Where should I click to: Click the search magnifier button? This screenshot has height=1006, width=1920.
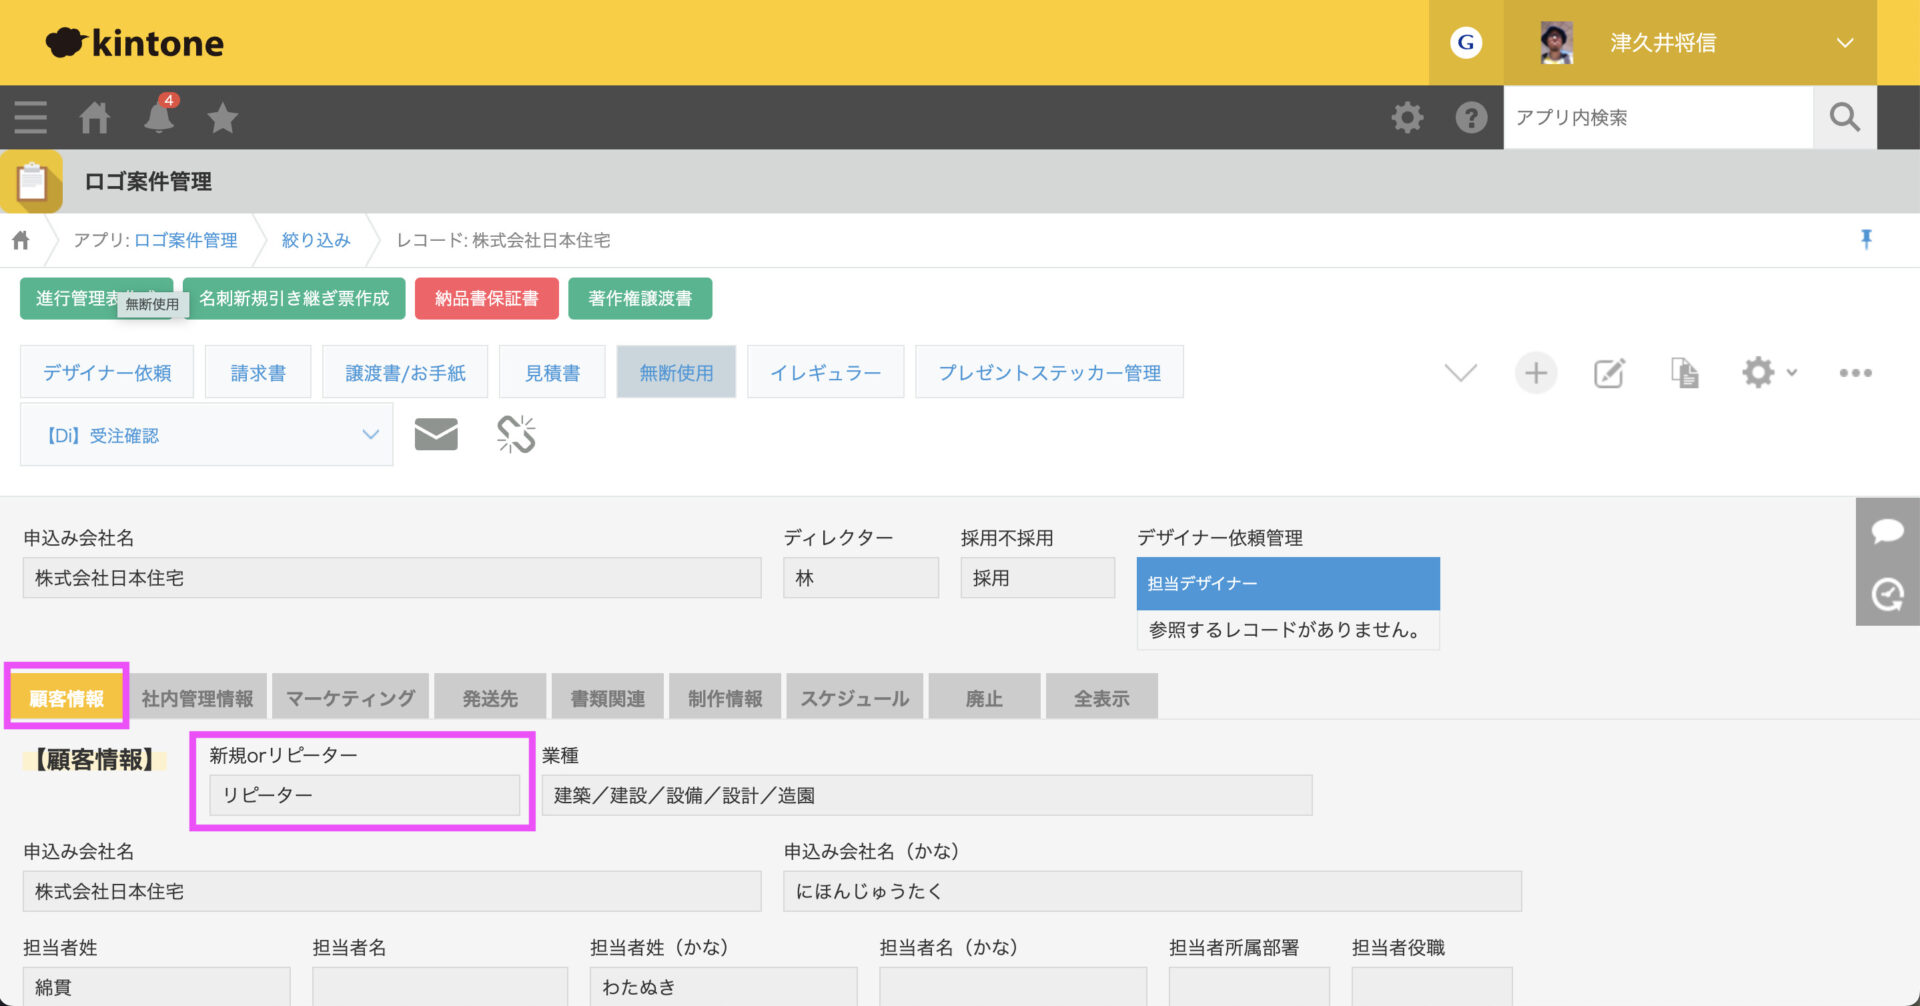tap(1845, 118)
